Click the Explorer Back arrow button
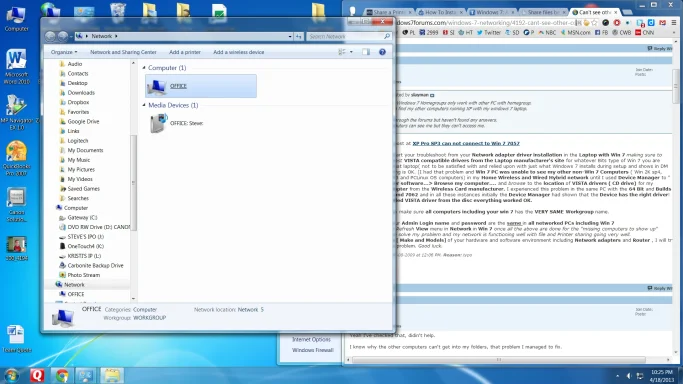Screen dimensions: 683x384 point(50,37)
